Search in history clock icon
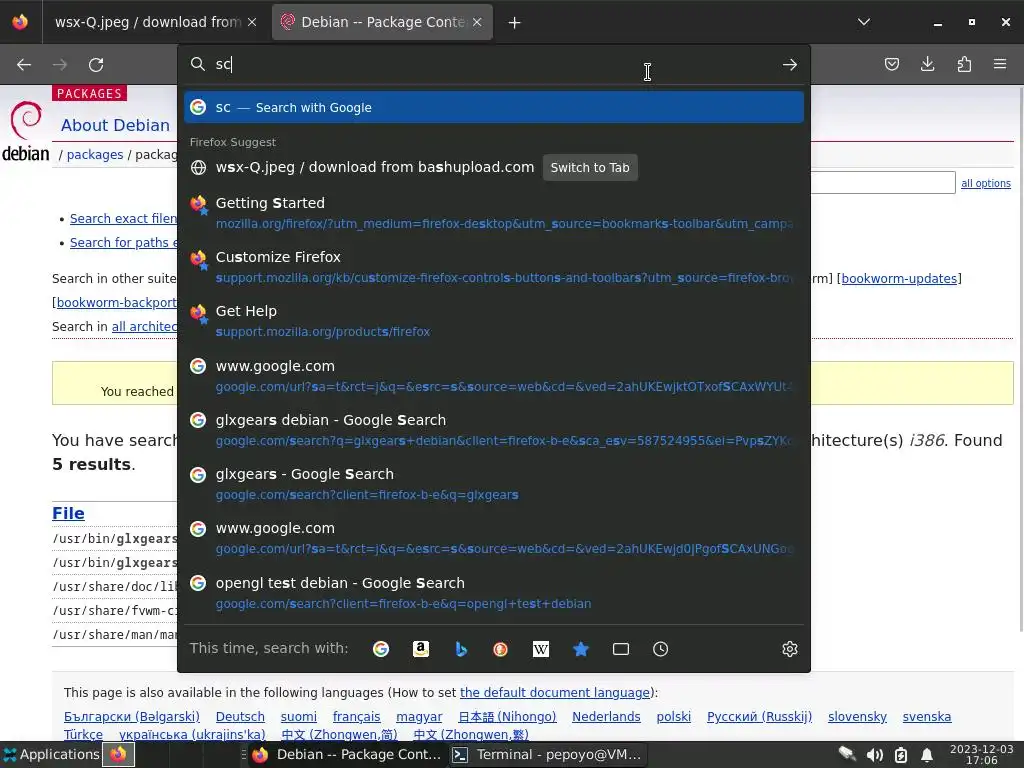 click(x=660, y=649)
